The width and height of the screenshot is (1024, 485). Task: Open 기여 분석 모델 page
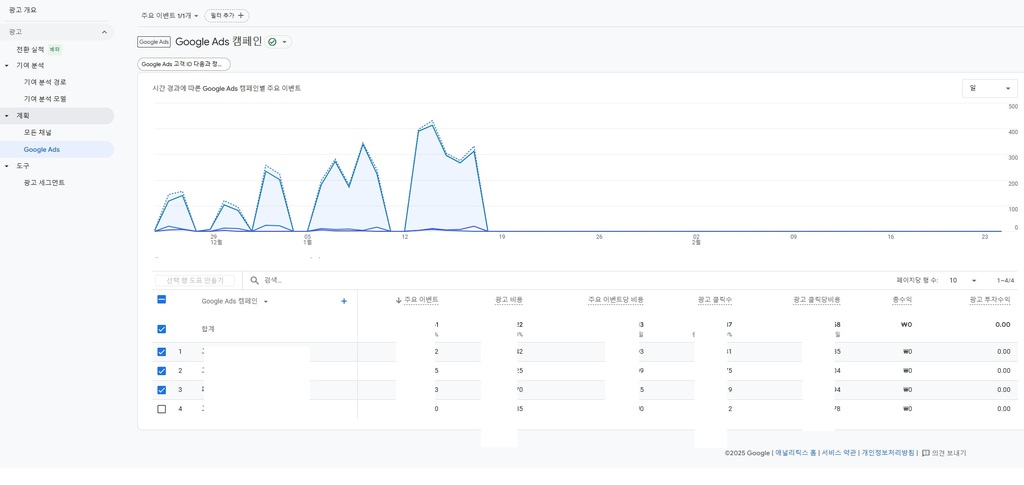pos(45,99)
